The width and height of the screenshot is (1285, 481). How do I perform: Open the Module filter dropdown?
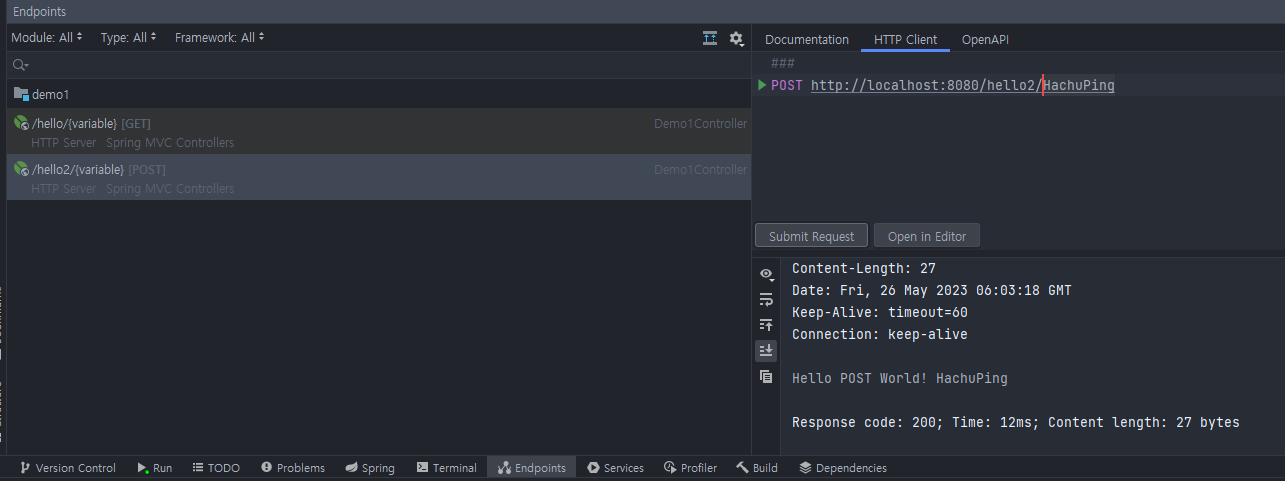[x=47, y=37]
